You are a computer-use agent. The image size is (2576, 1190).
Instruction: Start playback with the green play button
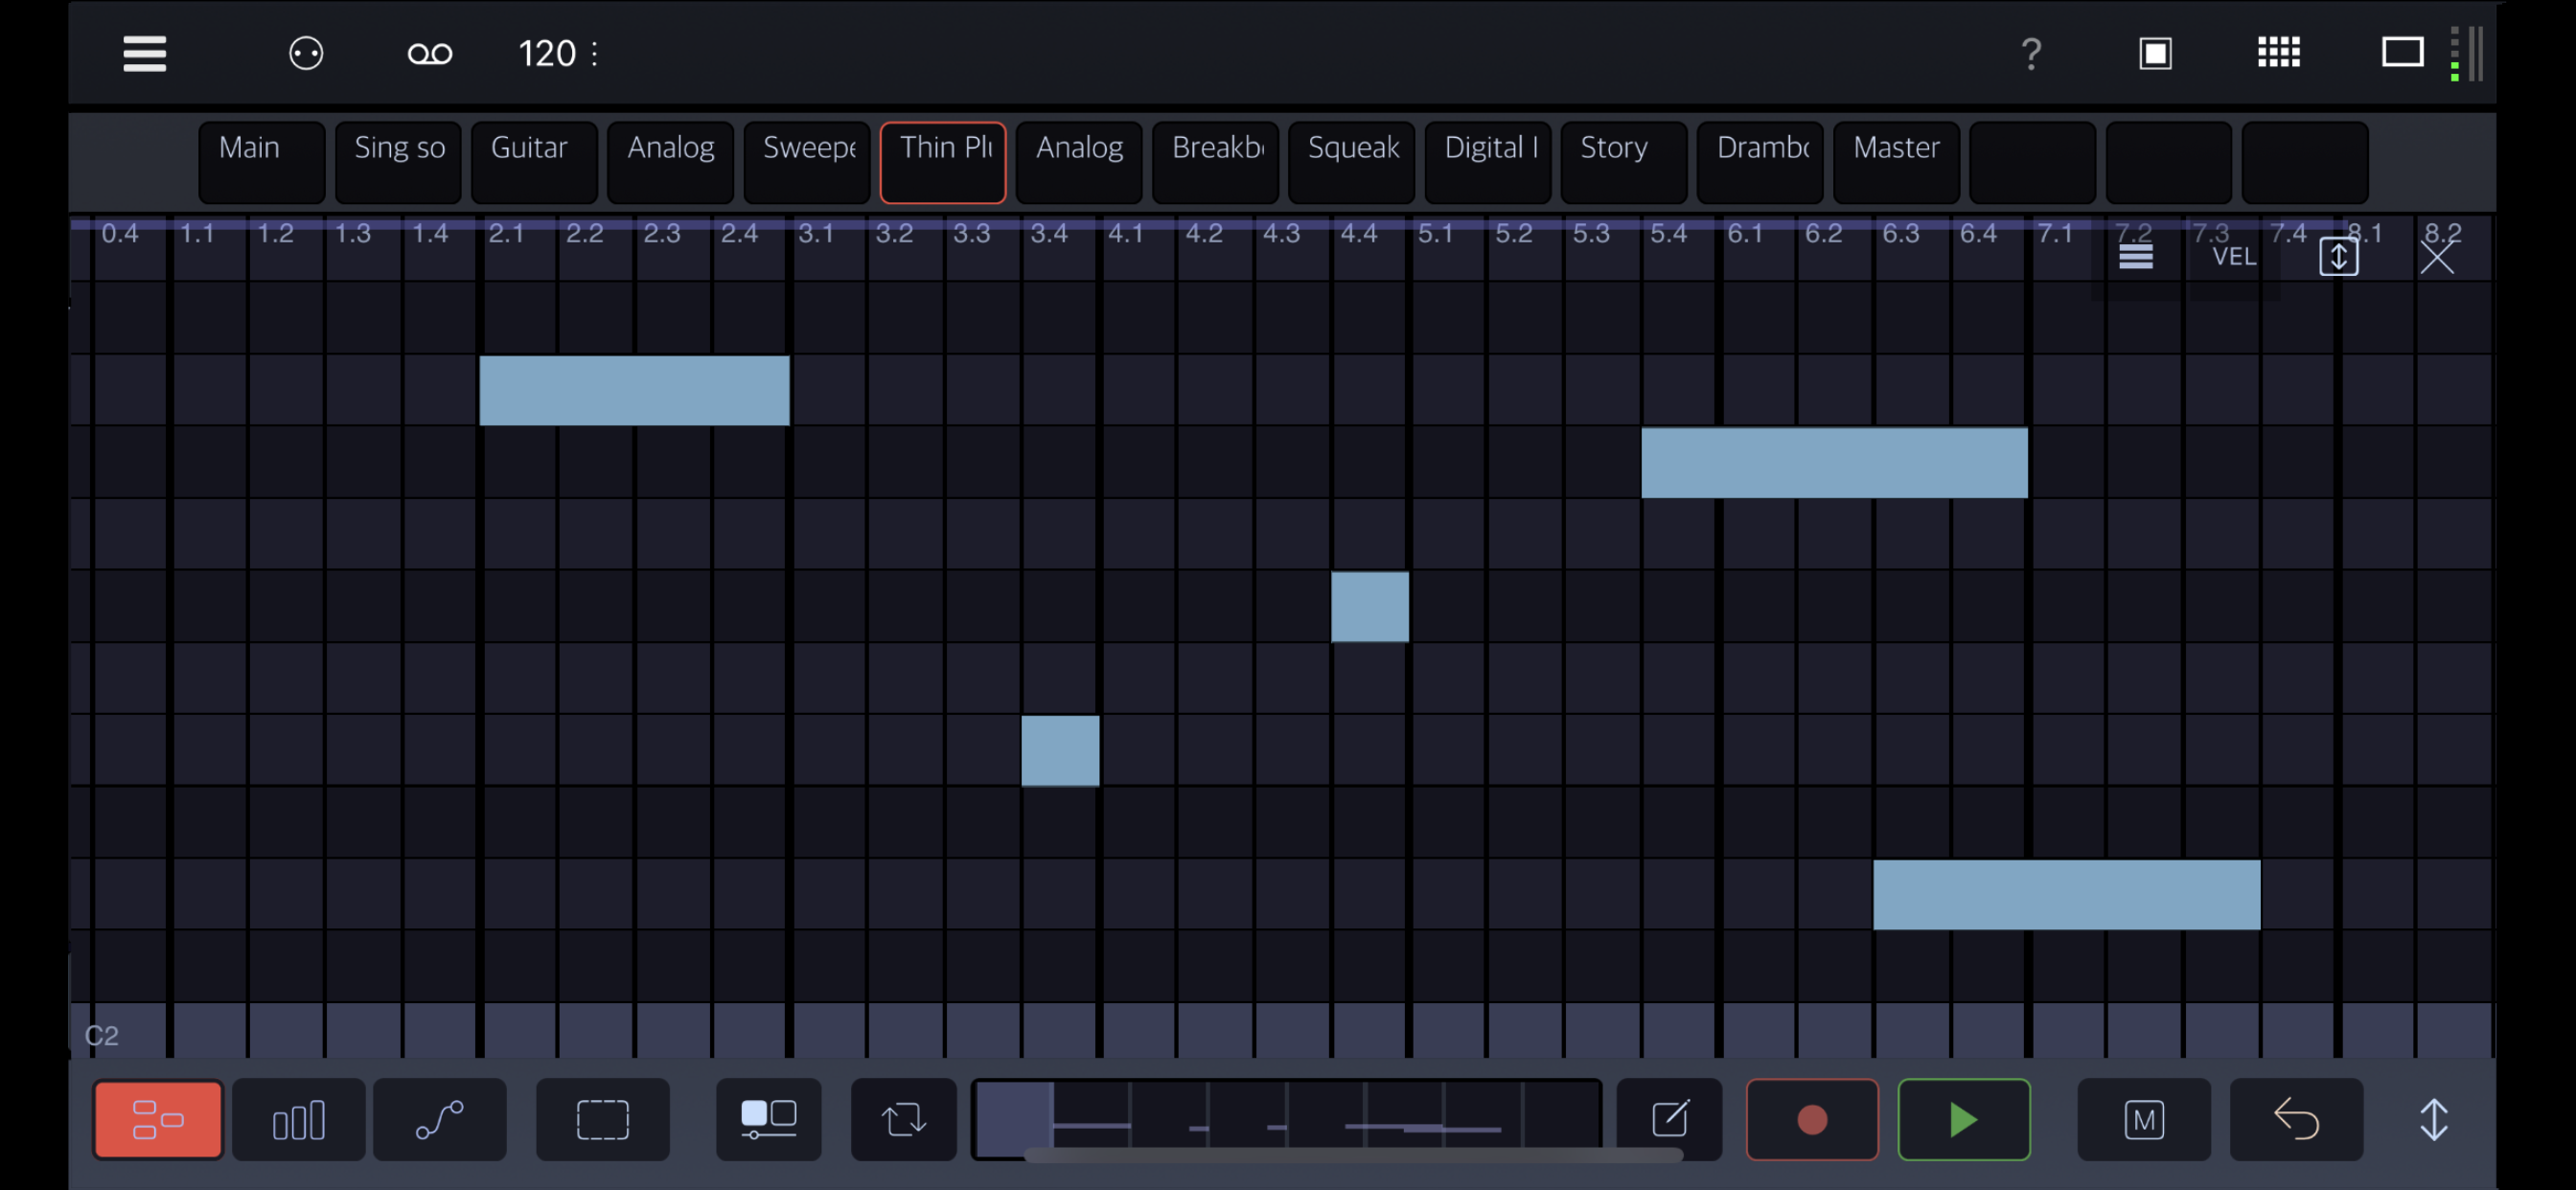(x=1964, y=1119)
